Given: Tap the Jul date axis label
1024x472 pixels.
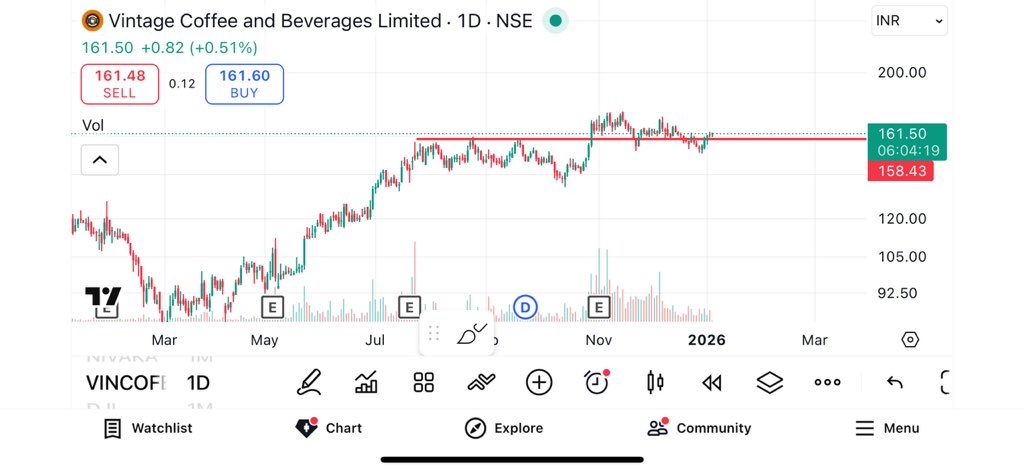Looking at the screenshot, I should pyautogui.click(x=374, y=340).
